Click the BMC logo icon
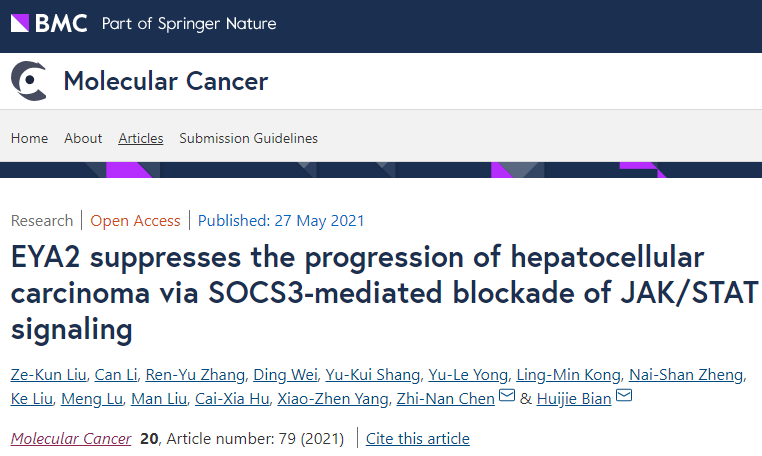Screen dimensions: 762x456 click(49, 23)
